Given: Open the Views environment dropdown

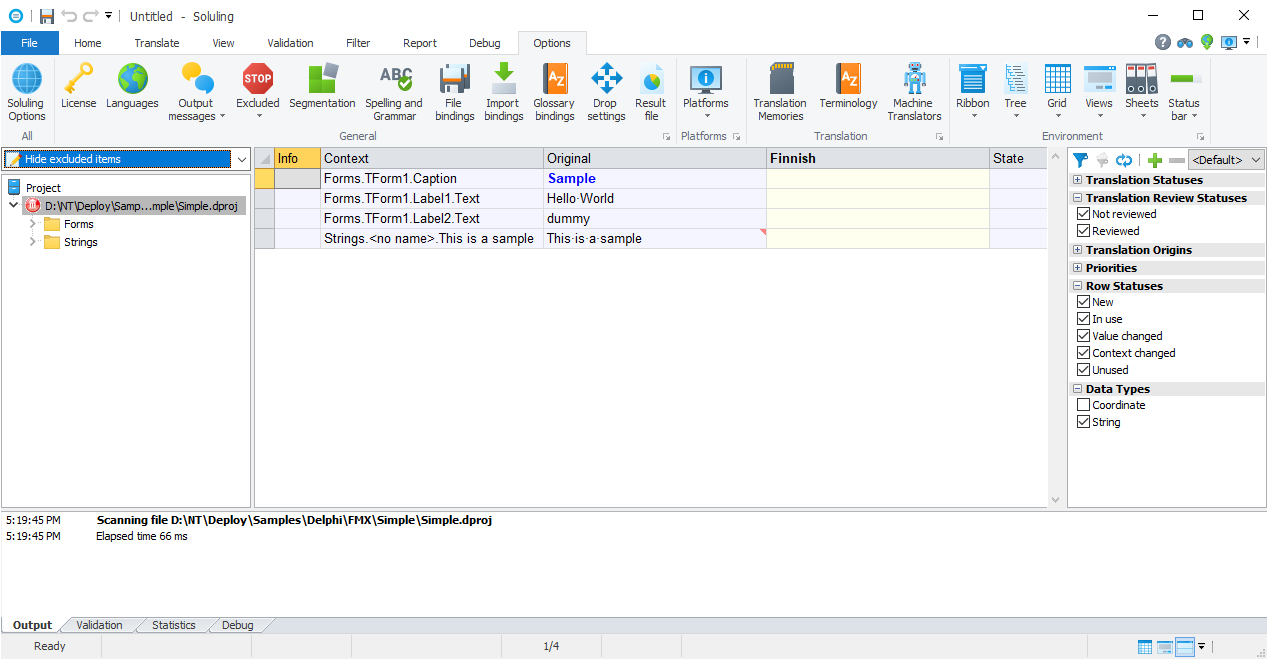Looking at the screenshot, I should pos(1099,92).
